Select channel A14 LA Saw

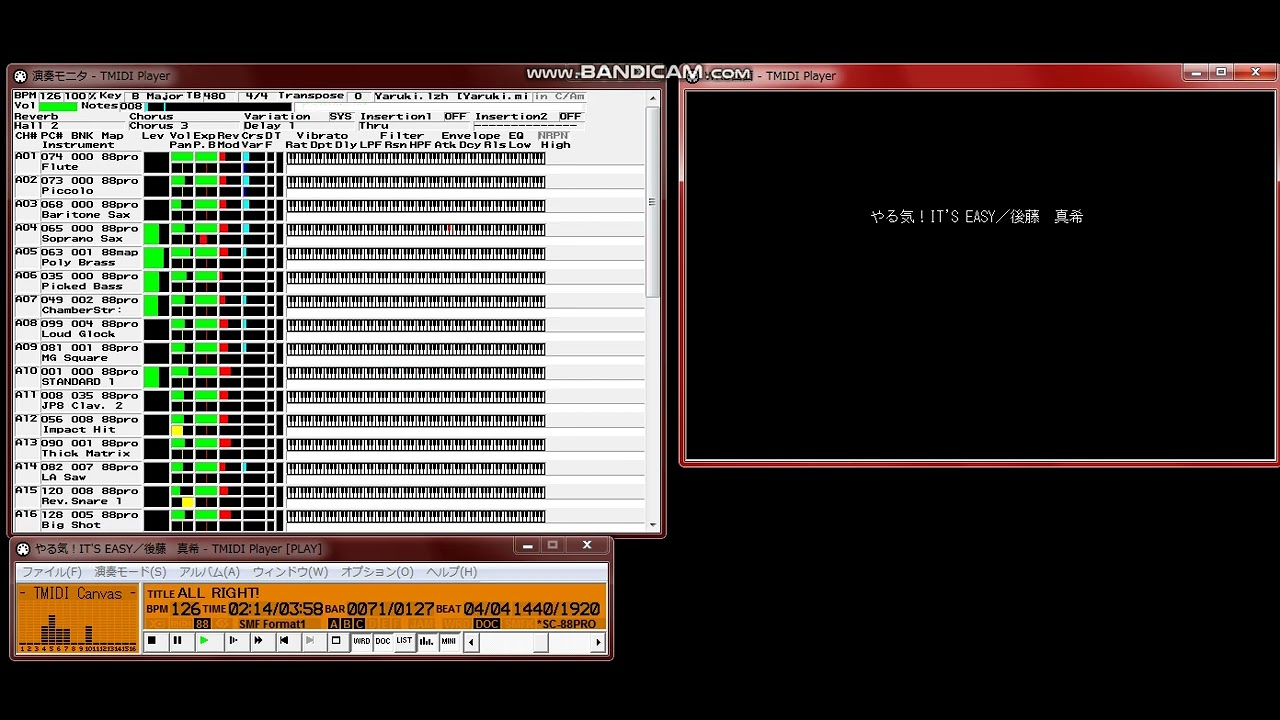point(77,472)
